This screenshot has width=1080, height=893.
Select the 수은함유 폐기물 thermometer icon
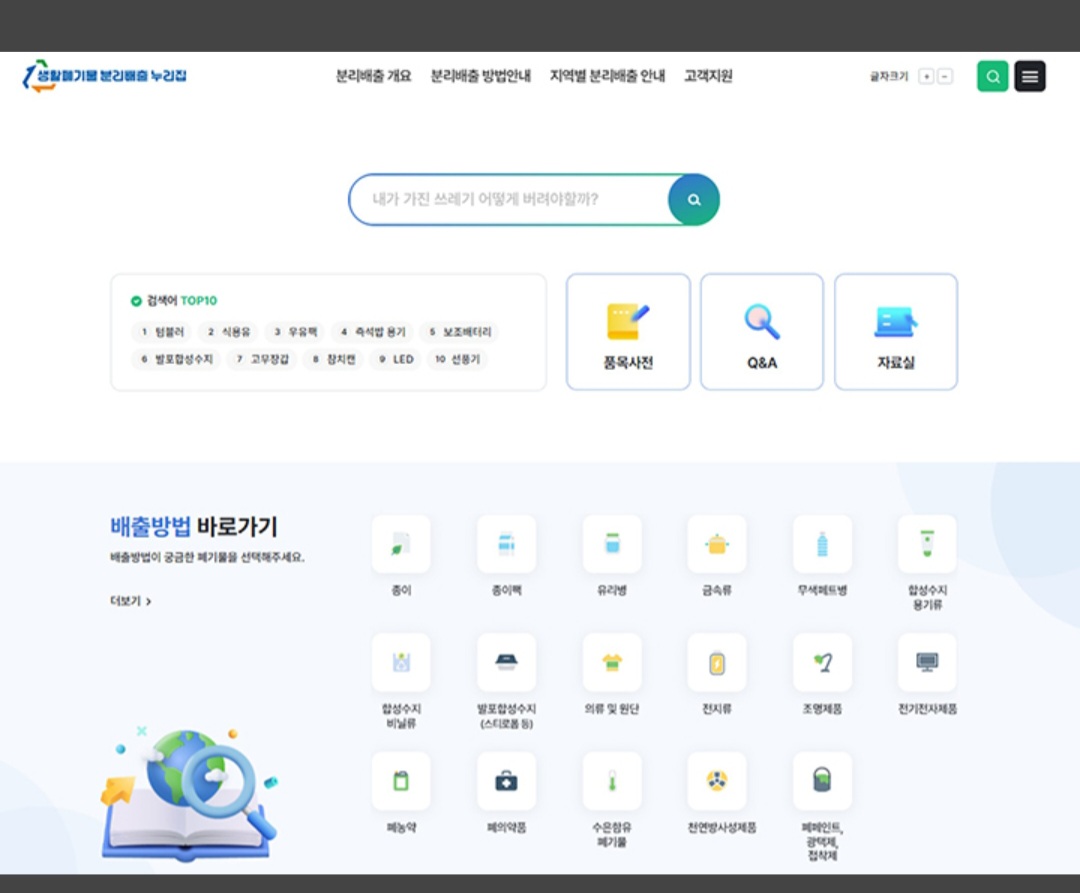click(x=612, y=781)
